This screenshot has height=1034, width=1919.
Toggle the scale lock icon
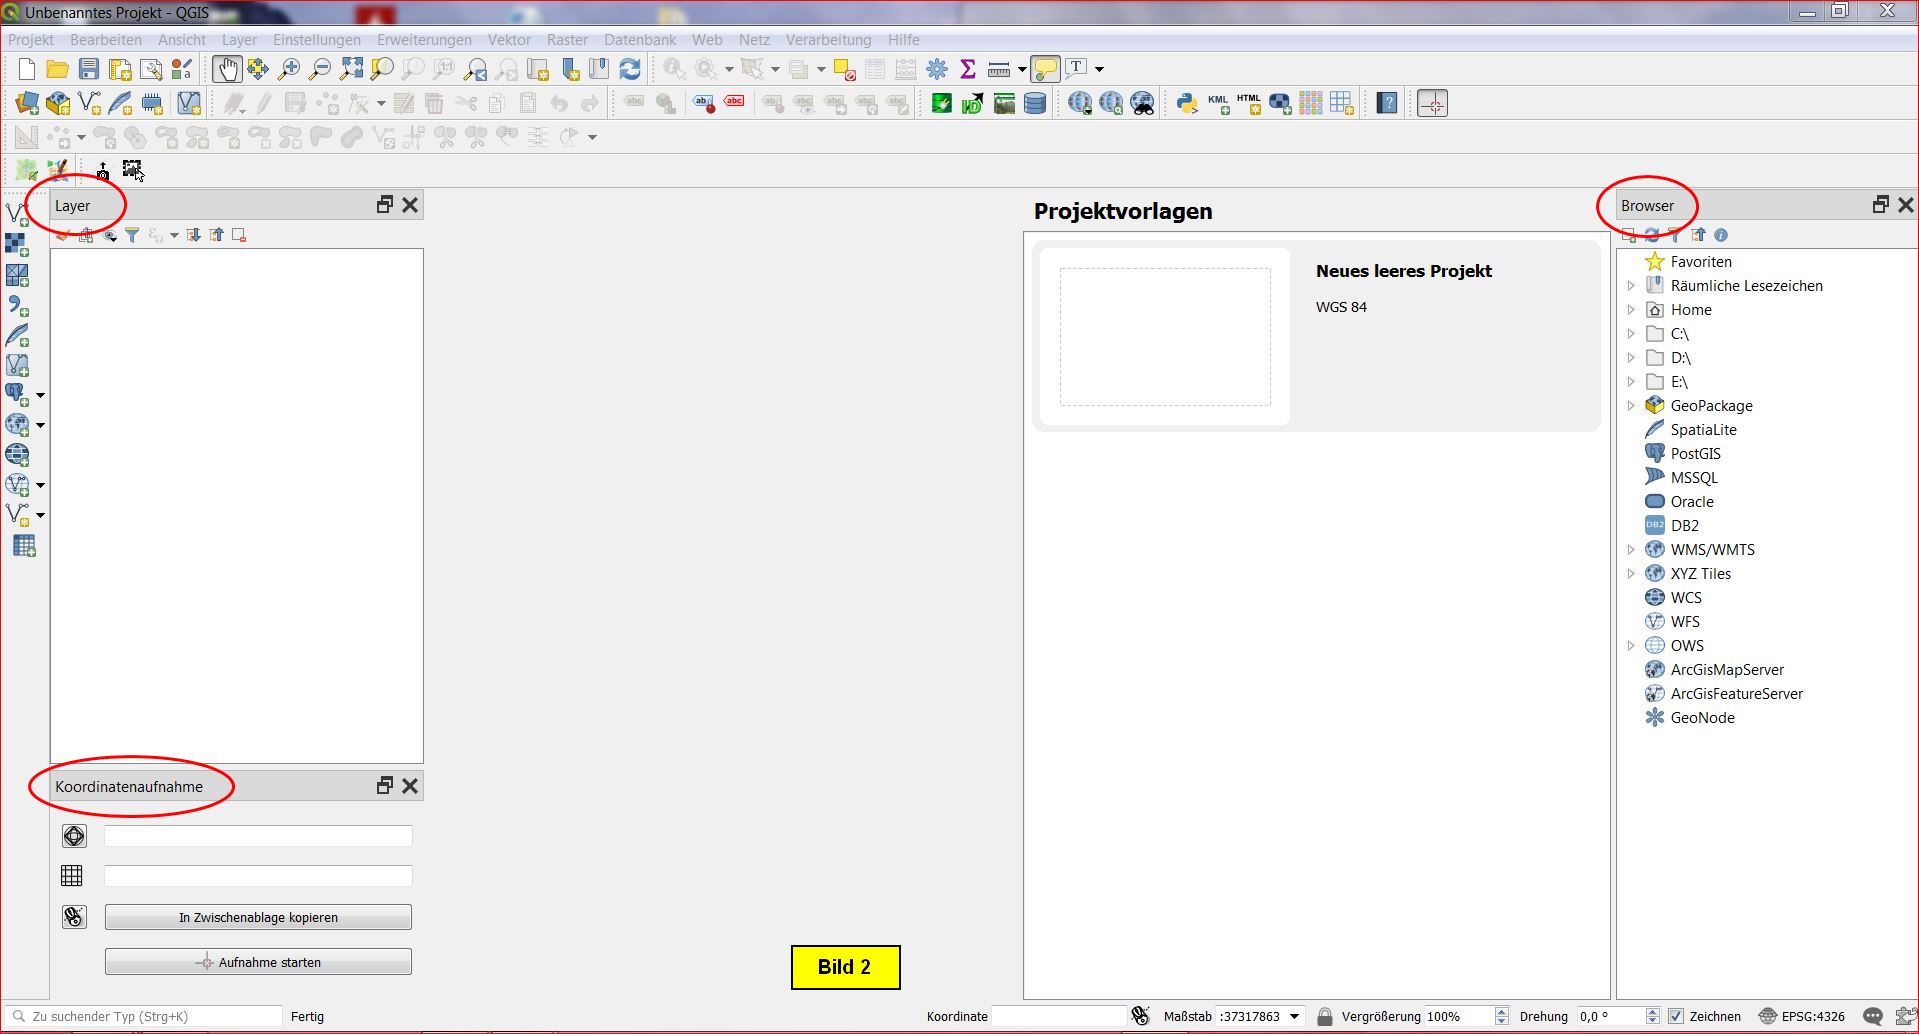click(x=1325, y=1016)
